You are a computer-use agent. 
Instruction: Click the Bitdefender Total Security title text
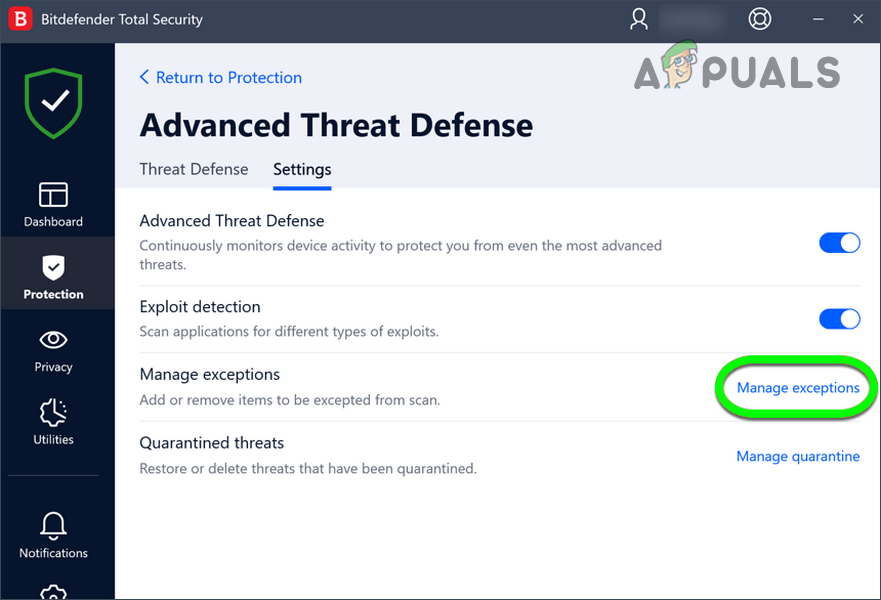pos(122,19)
